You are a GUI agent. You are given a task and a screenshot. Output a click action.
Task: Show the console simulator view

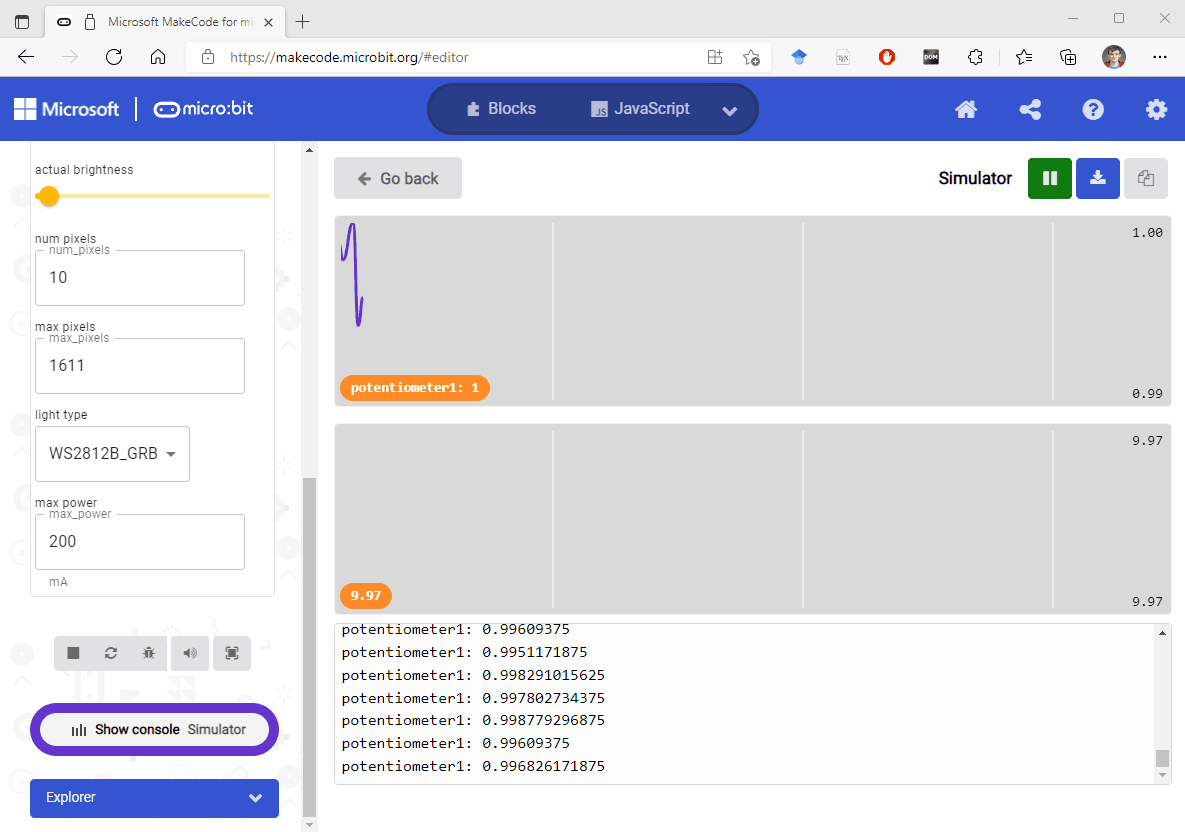tap(153, 729)
